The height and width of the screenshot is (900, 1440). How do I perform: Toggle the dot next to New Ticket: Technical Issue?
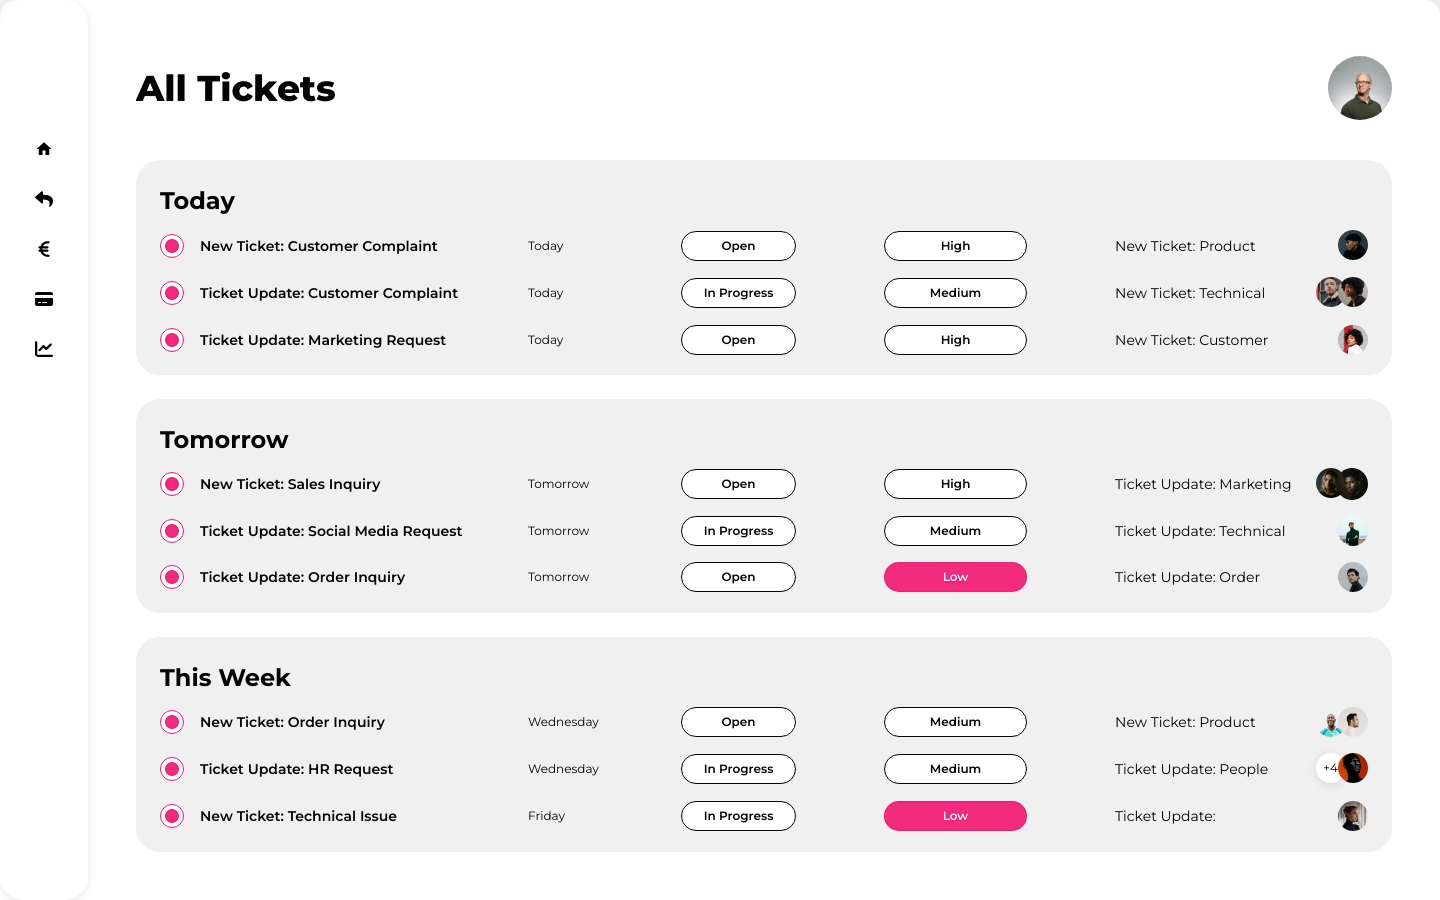coord(172,816)
